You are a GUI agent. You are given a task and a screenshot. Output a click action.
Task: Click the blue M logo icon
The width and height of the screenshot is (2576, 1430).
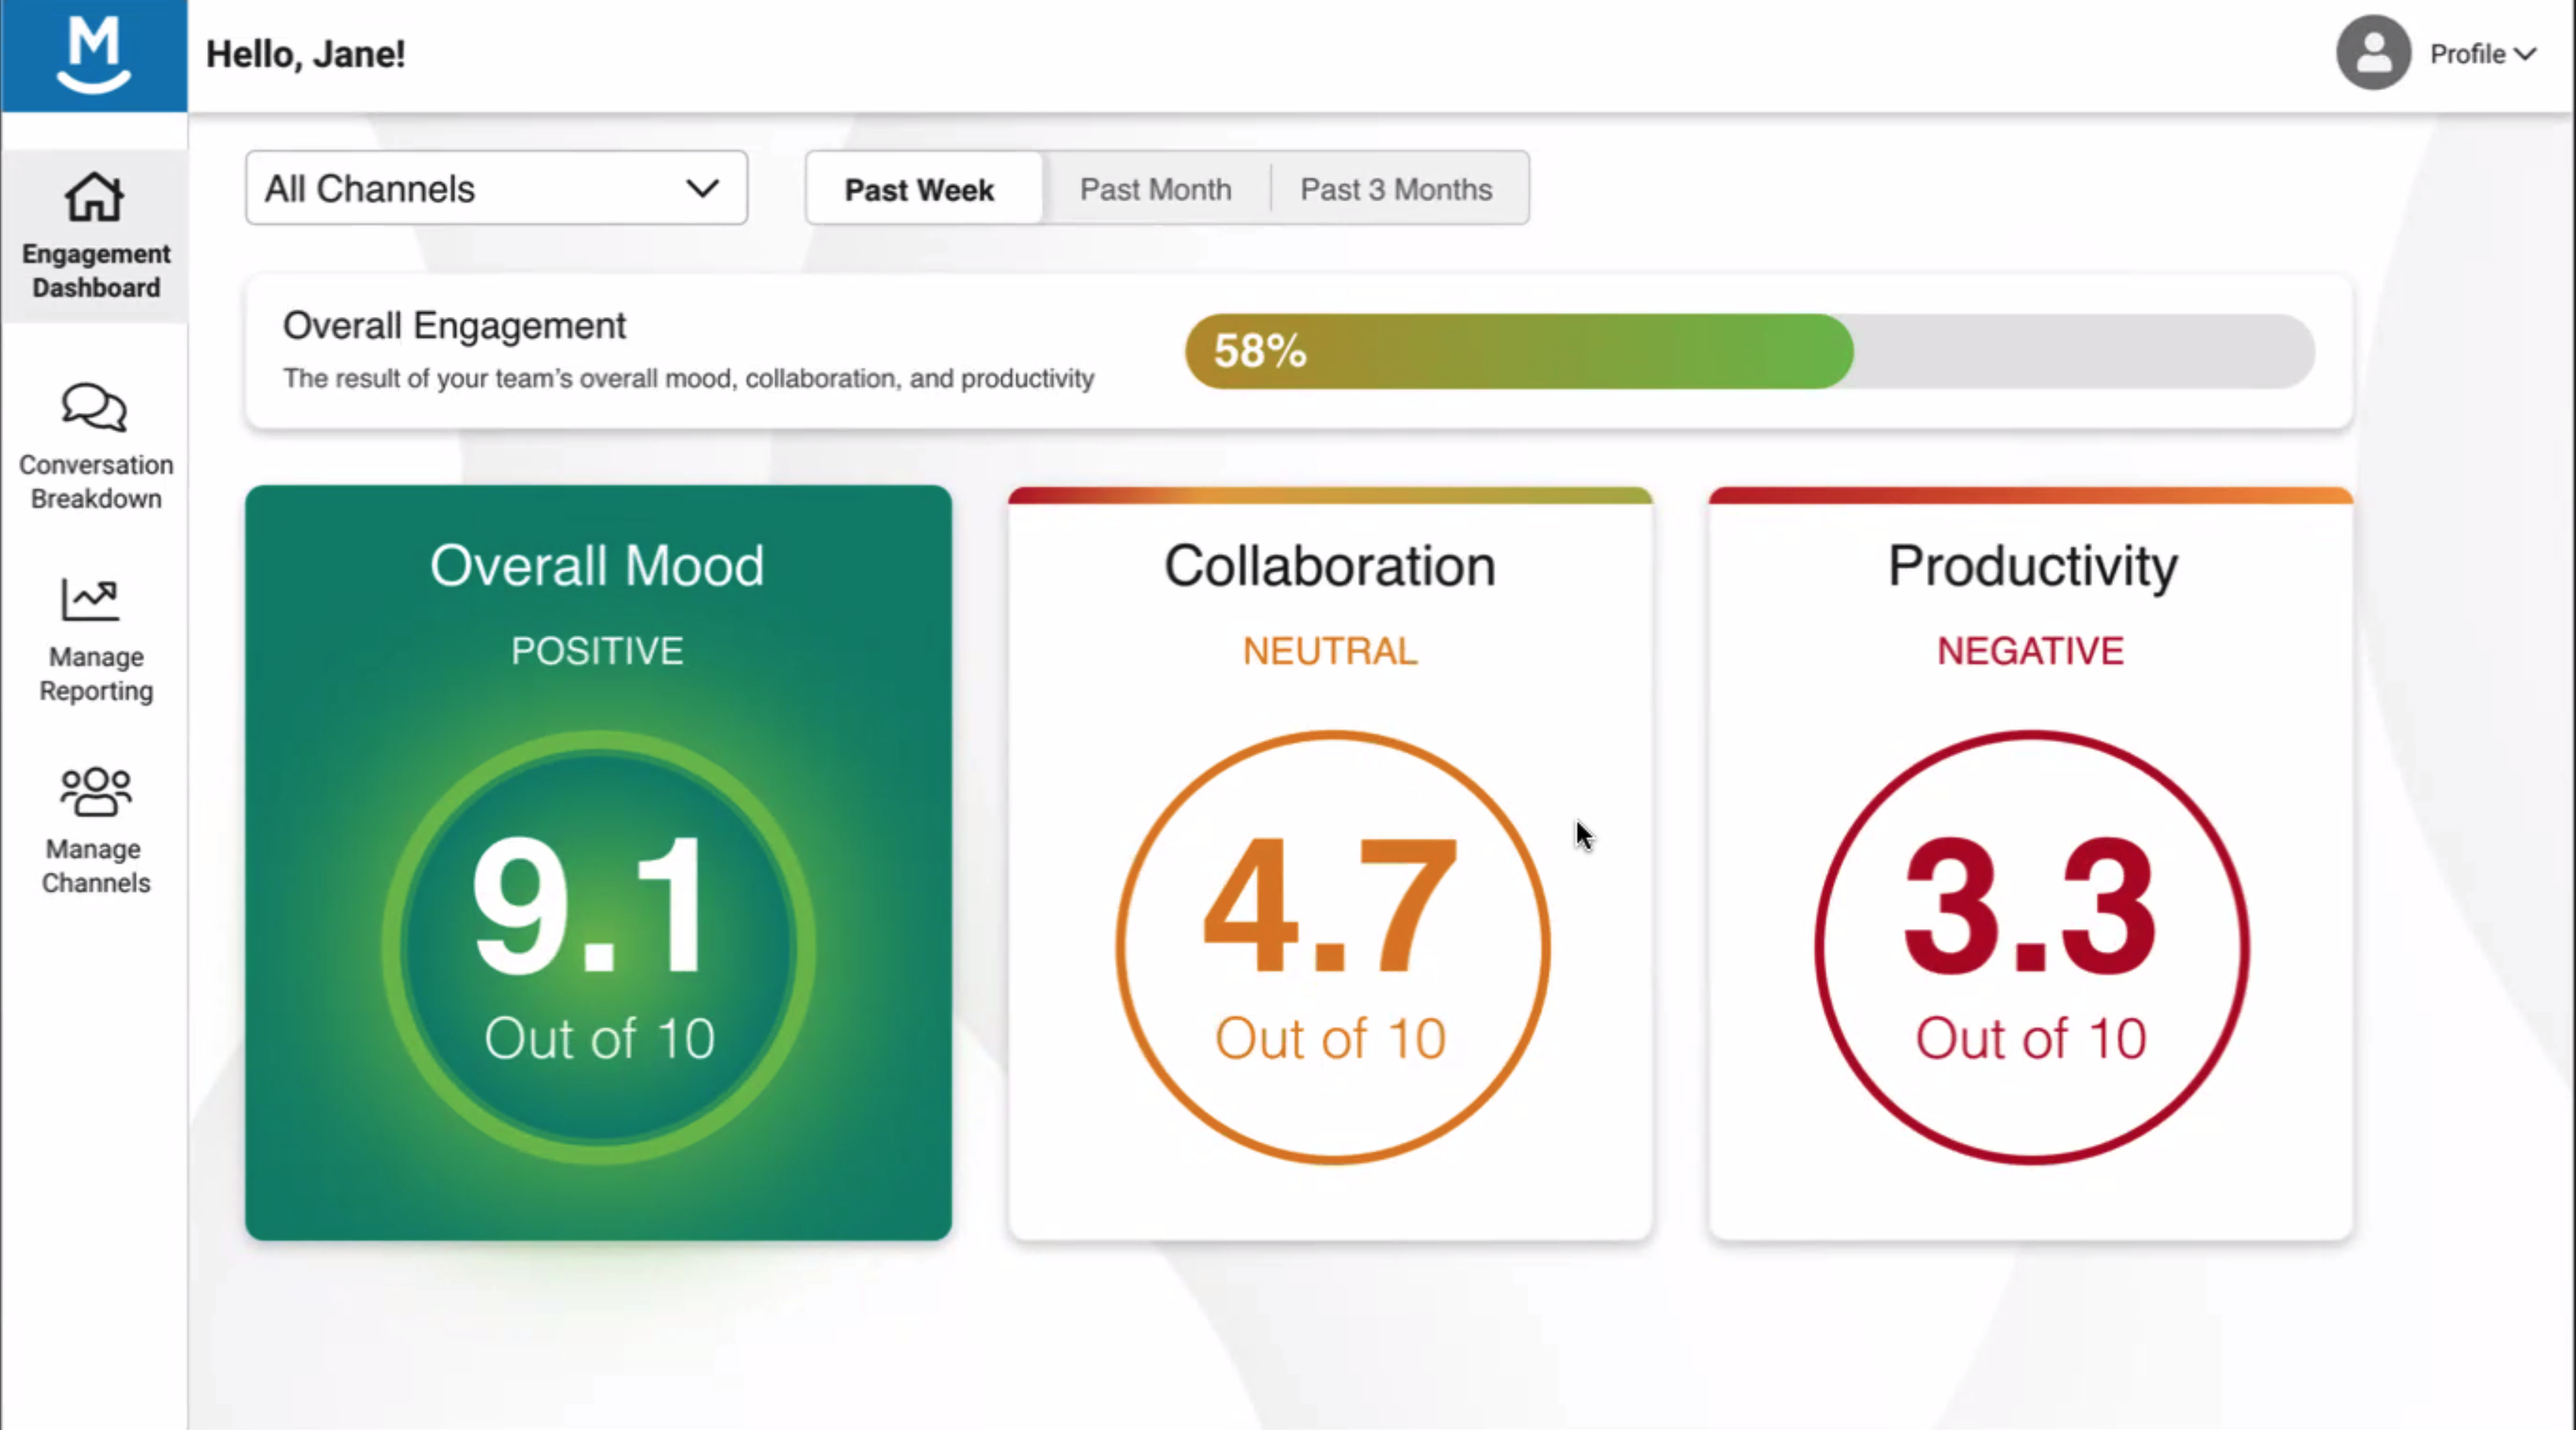93,55
